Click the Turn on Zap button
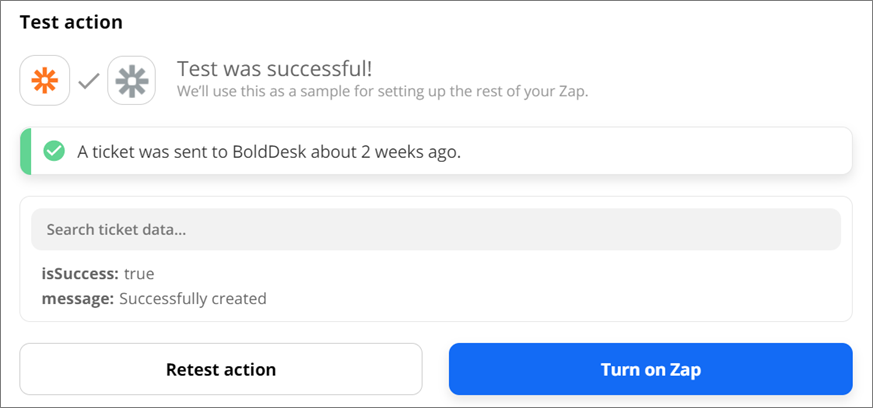 650,369
